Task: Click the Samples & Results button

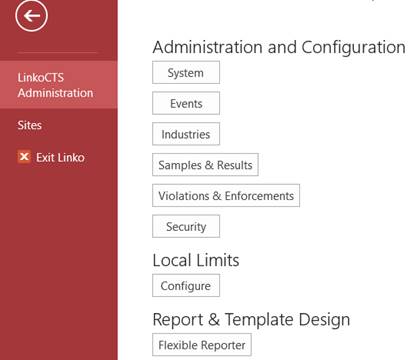Action: coord(205,165)
